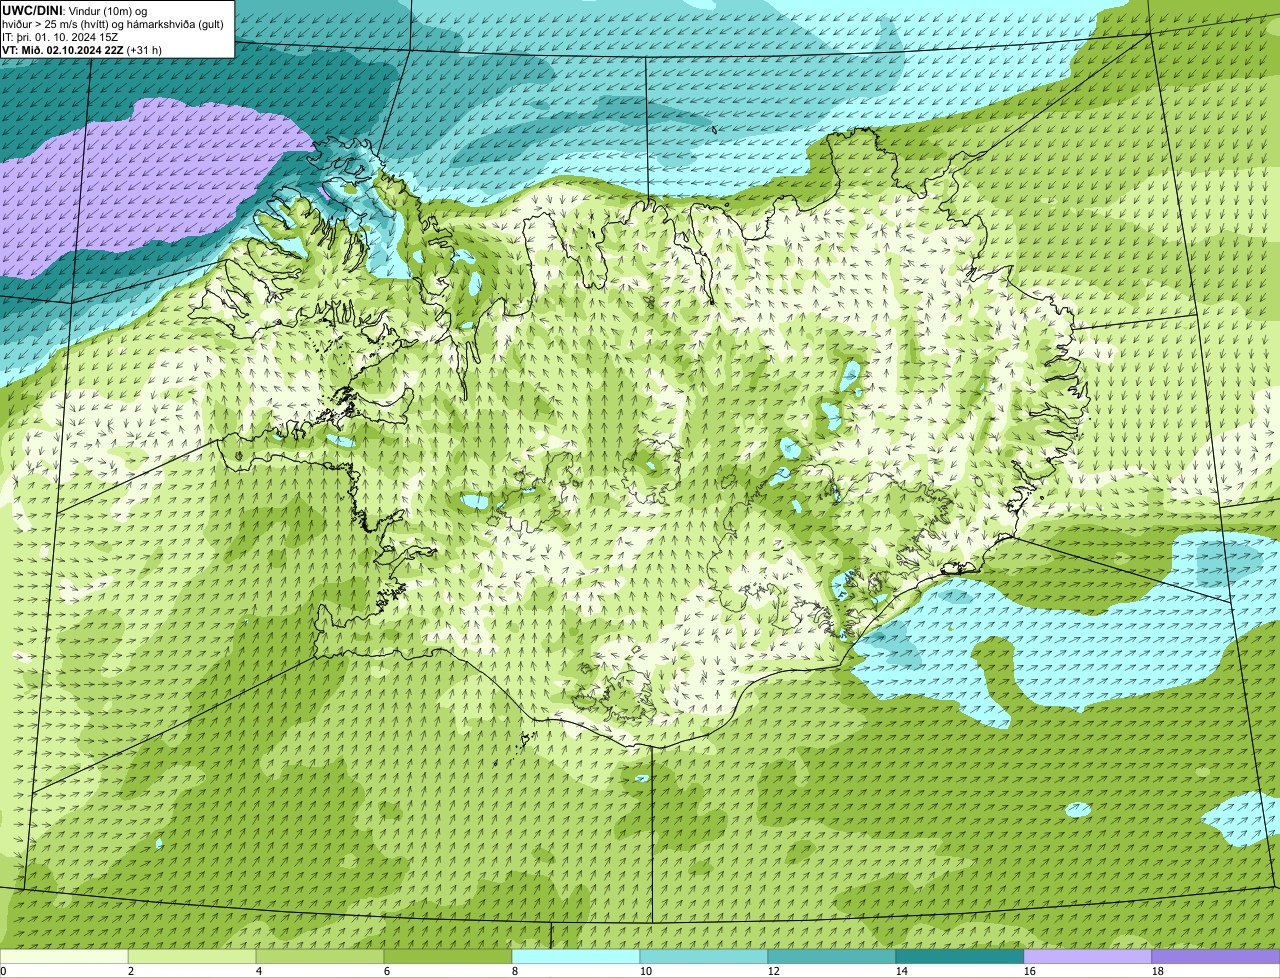The image size is (1280, 978).
Task: Click the legend scale label "16"
Action: coord(1030,971)
